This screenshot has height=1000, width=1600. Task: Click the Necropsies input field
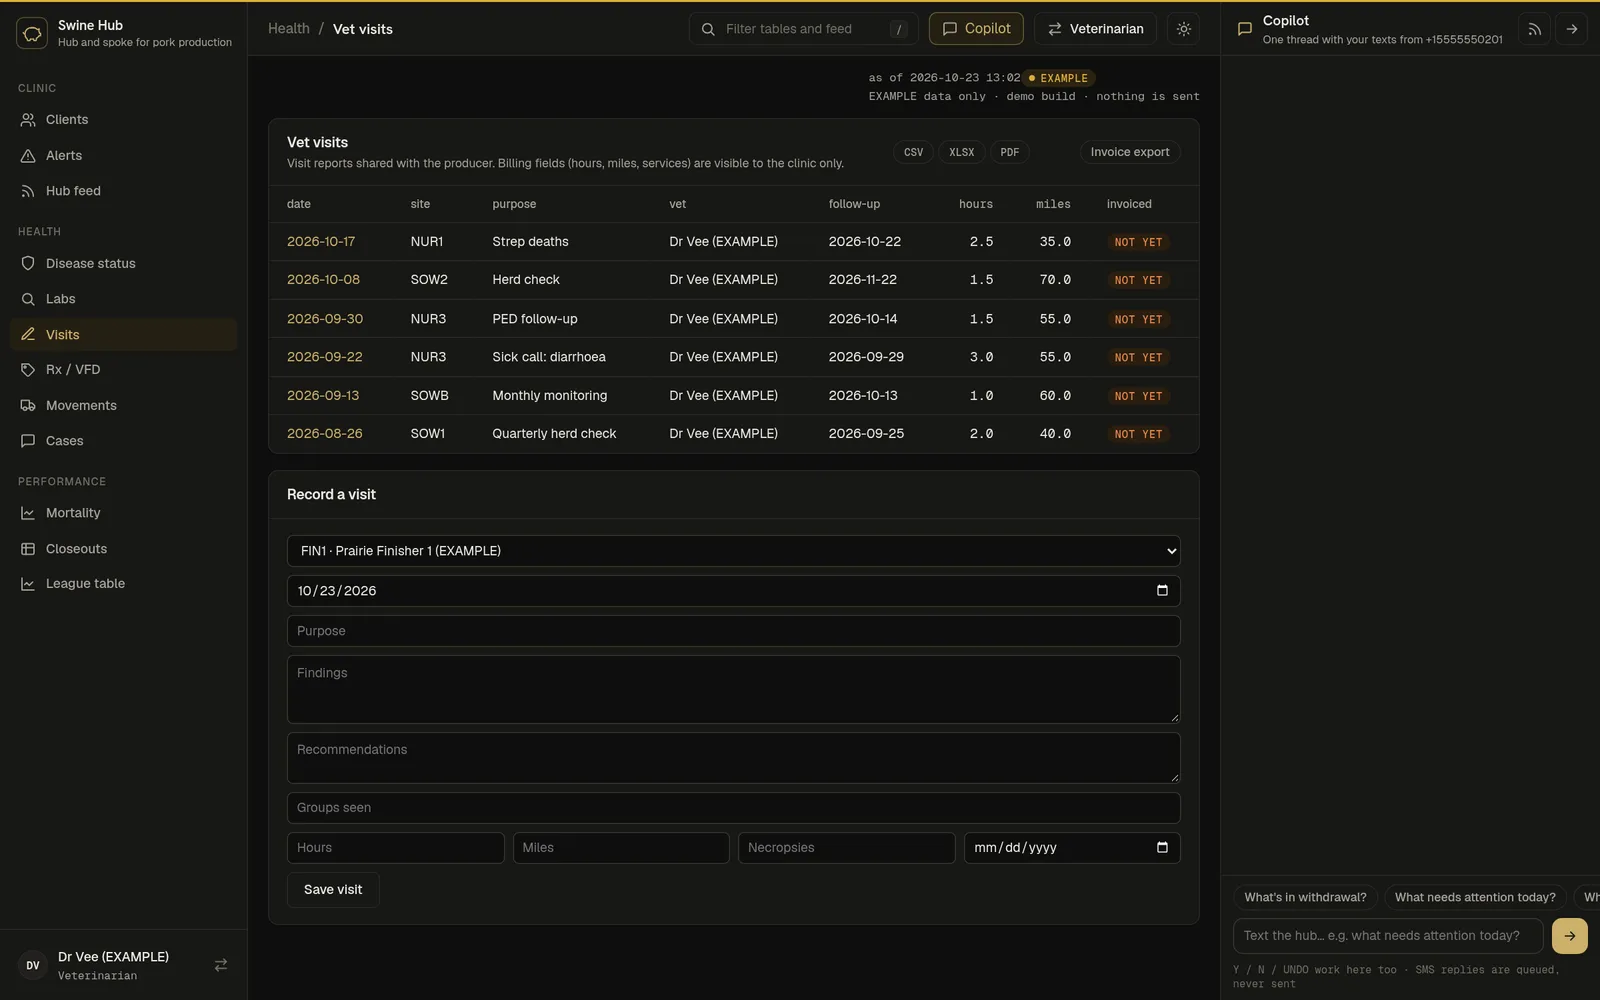click(x=846, y=848)
